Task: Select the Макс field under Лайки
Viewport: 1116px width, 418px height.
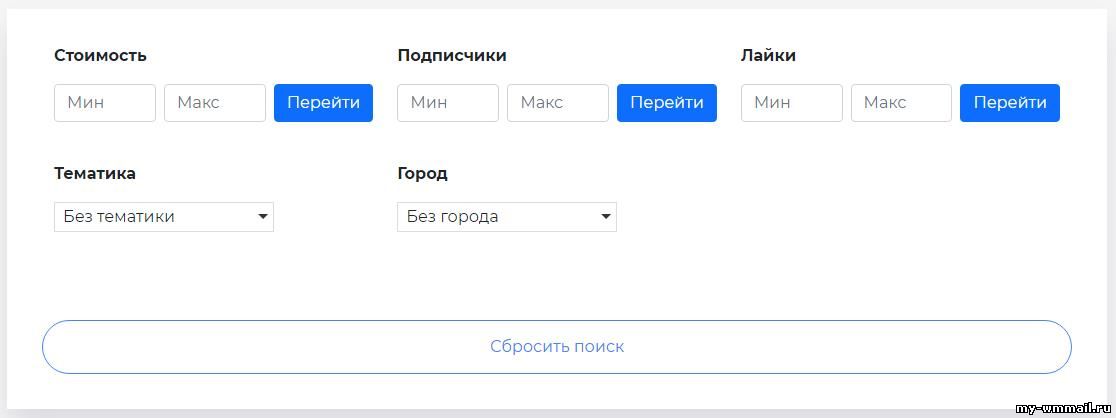Action: pos(901,103)
